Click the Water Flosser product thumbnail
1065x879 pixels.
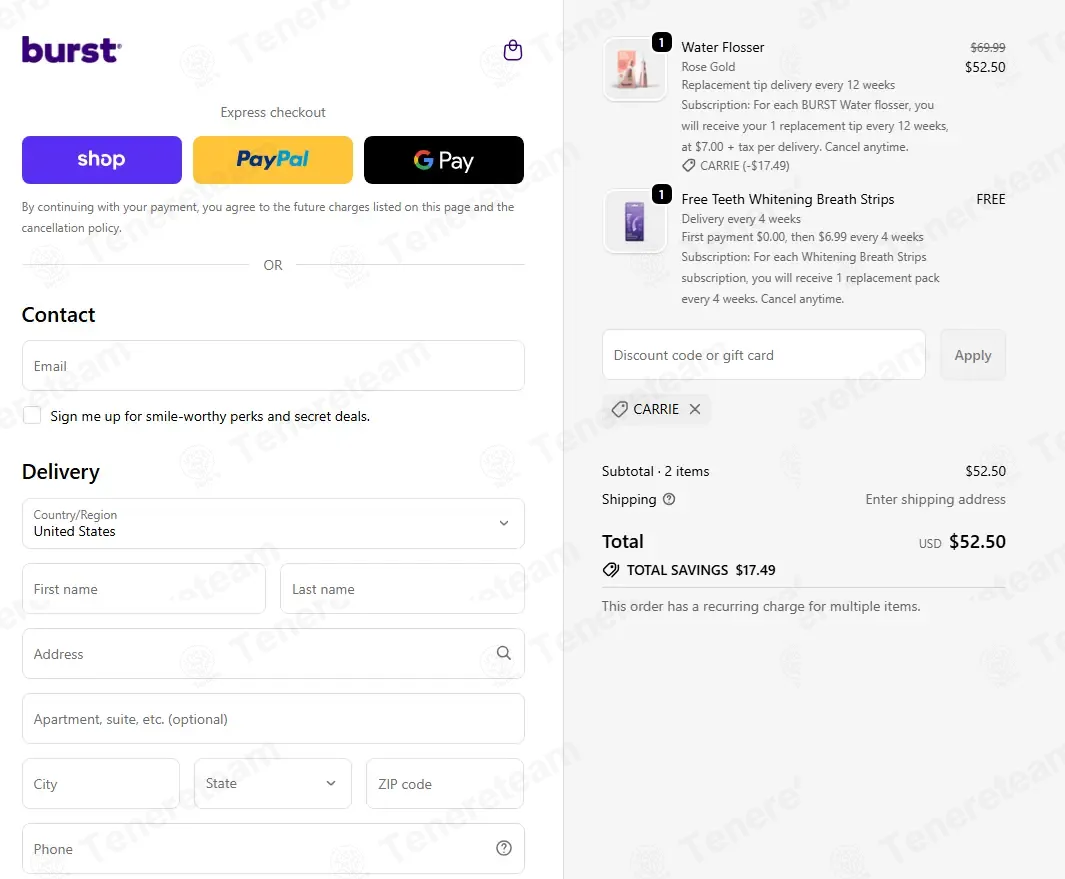pos(635,69)
